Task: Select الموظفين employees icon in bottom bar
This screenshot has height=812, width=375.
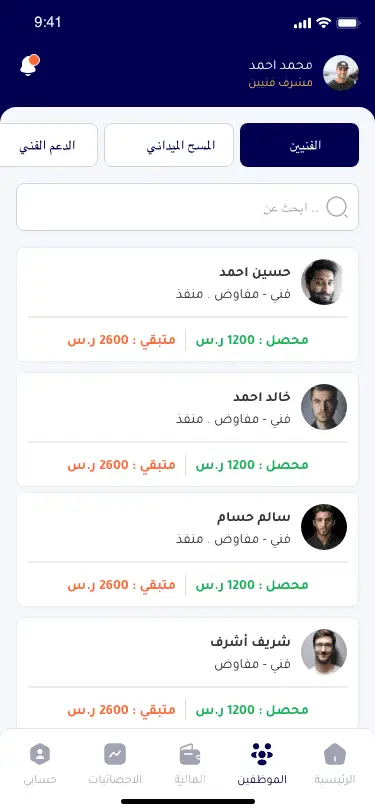Action: click(x=262, y=754)
